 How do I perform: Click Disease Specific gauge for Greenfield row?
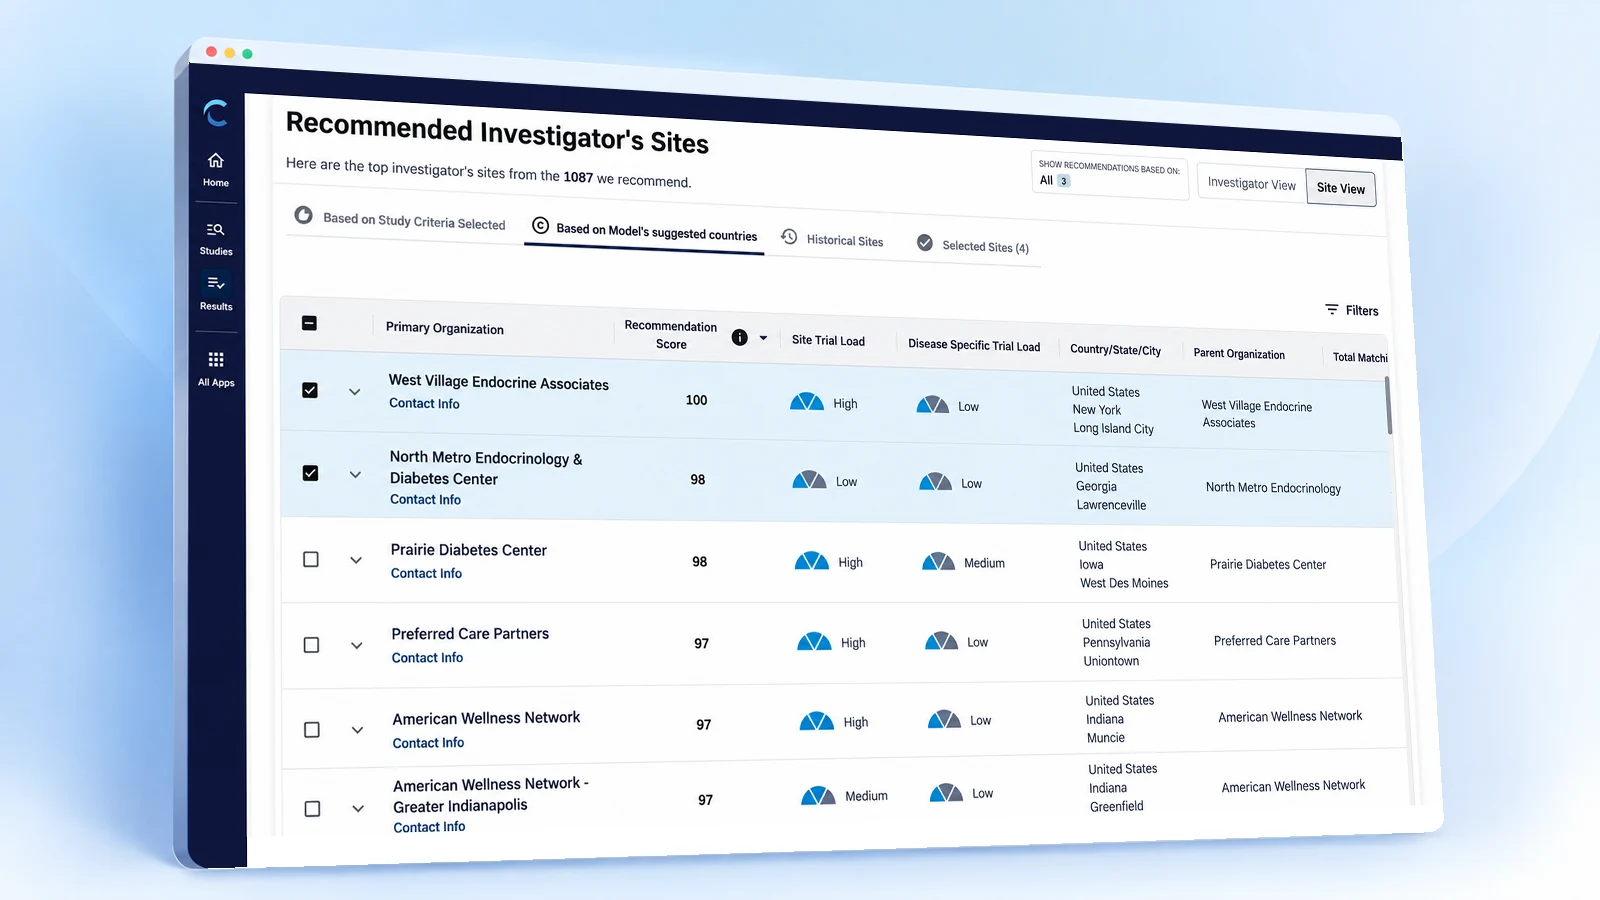[x=946, y=793]
